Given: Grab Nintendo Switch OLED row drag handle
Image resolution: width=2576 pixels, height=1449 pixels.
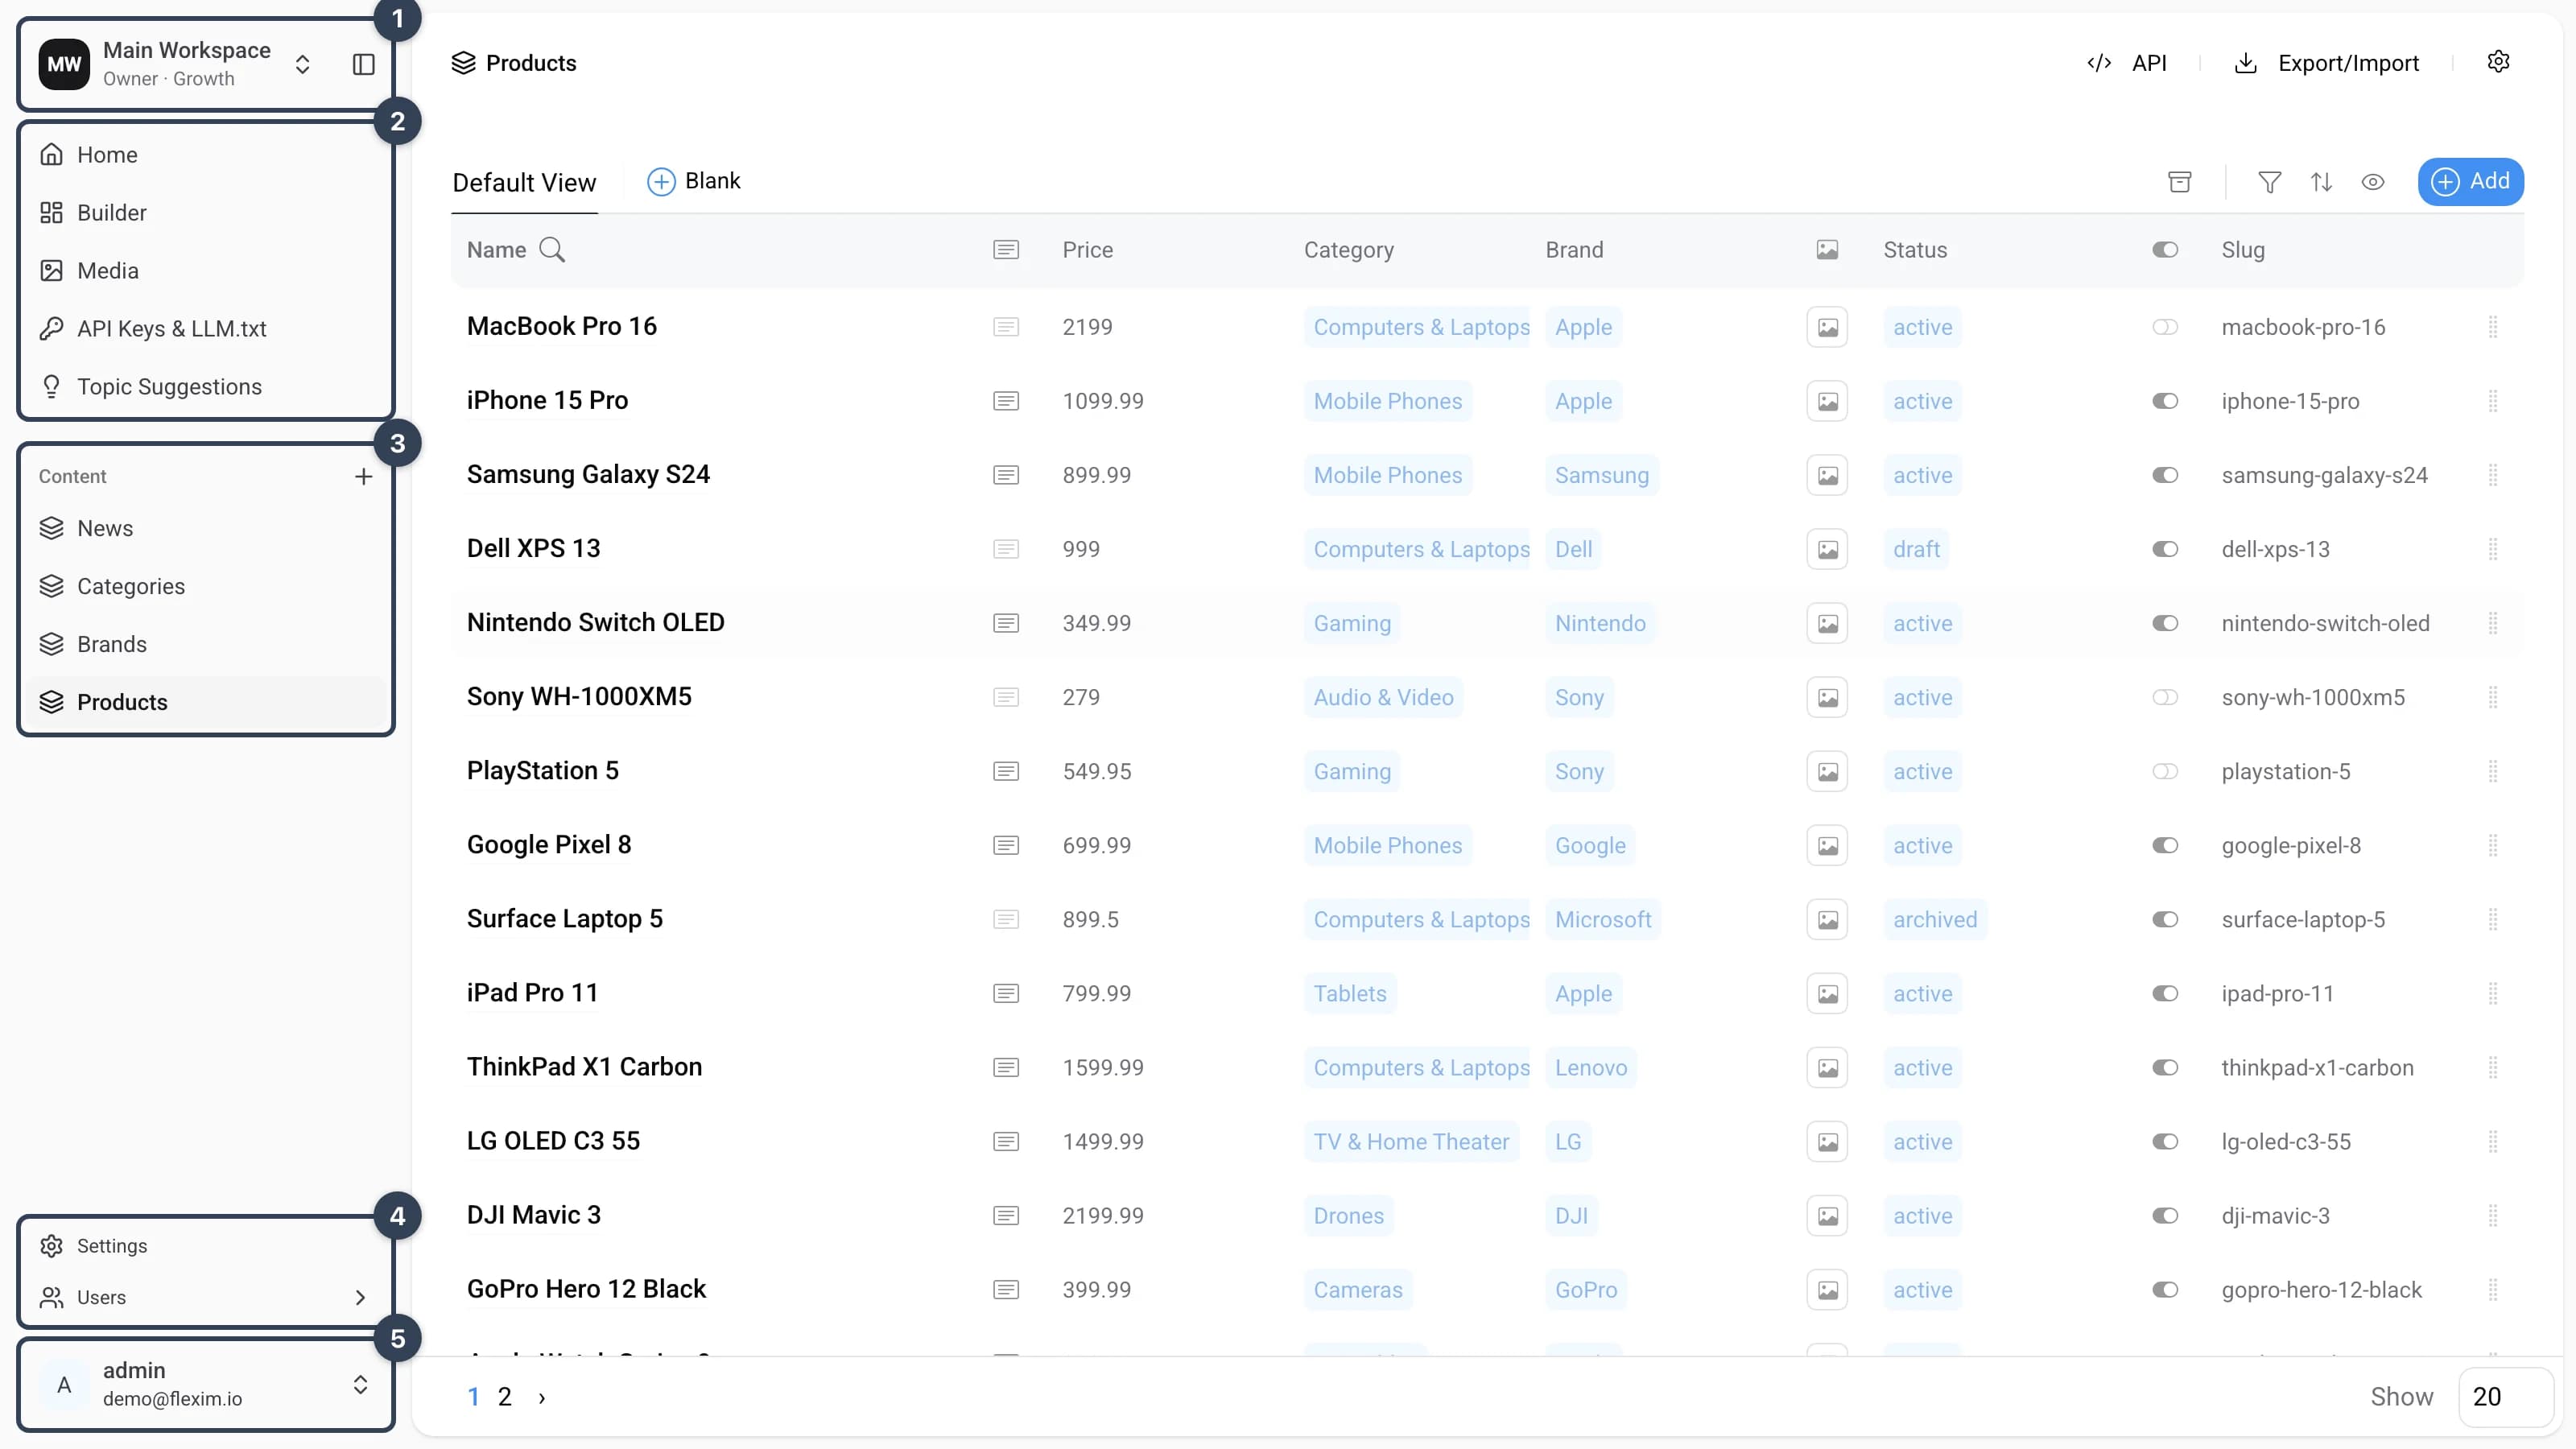Looking at the screenshot, I should (x=2493, y=623).
